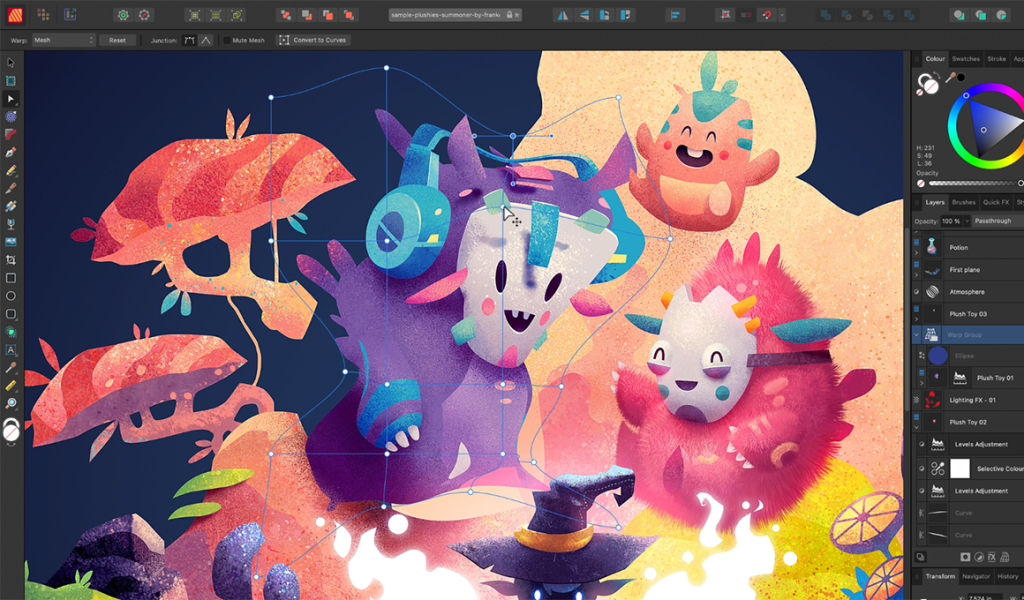Toggle the Selective Colour adjustment's left icon
The image size is (1024, 600).
(921, 468)
